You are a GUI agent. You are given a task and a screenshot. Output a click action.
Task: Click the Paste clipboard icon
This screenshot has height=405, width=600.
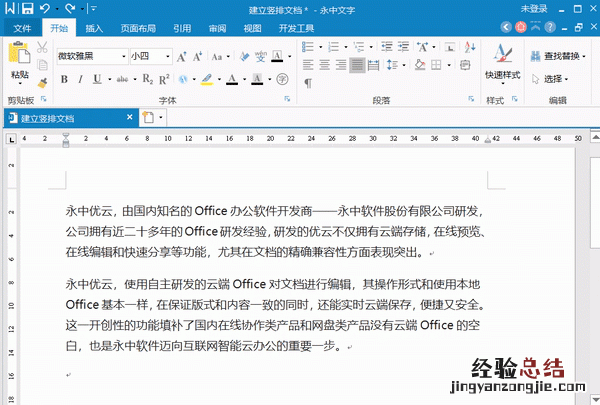pos(19,52)
